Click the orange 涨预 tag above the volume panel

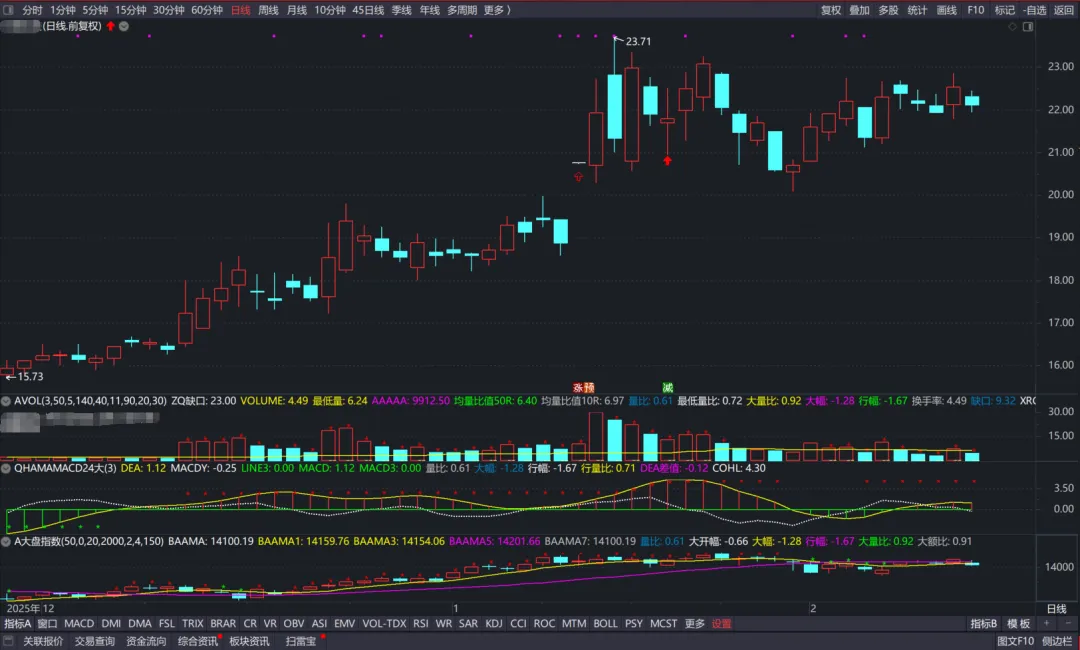click(584, 388)
